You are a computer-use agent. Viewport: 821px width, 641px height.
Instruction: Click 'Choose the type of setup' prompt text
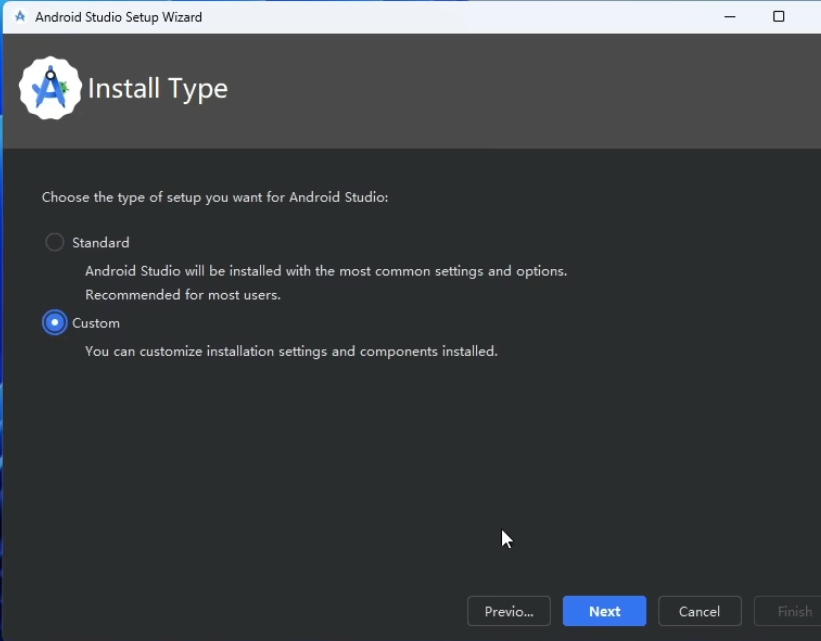[x=215, y=197]
